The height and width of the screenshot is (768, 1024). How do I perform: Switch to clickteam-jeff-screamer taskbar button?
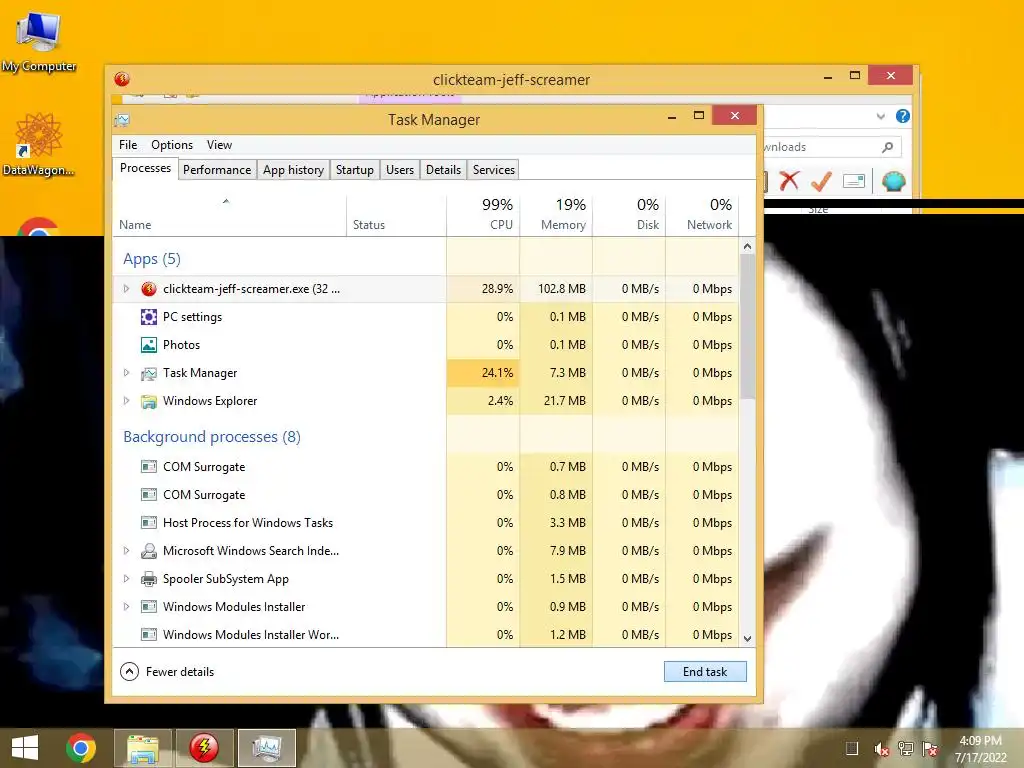(x=204, y=748)
